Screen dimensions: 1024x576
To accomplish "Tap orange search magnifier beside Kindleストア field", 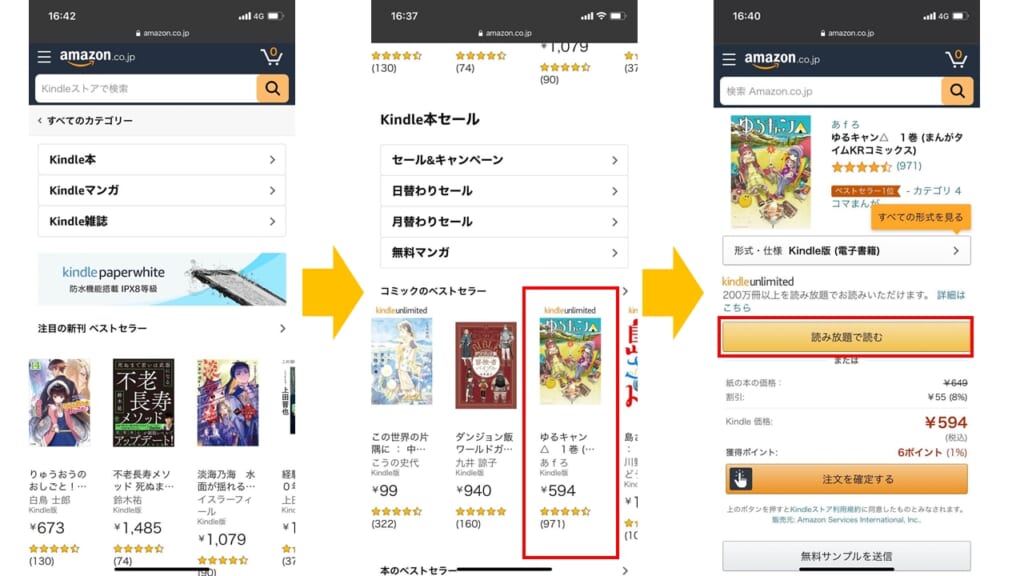I will [272, 88].
